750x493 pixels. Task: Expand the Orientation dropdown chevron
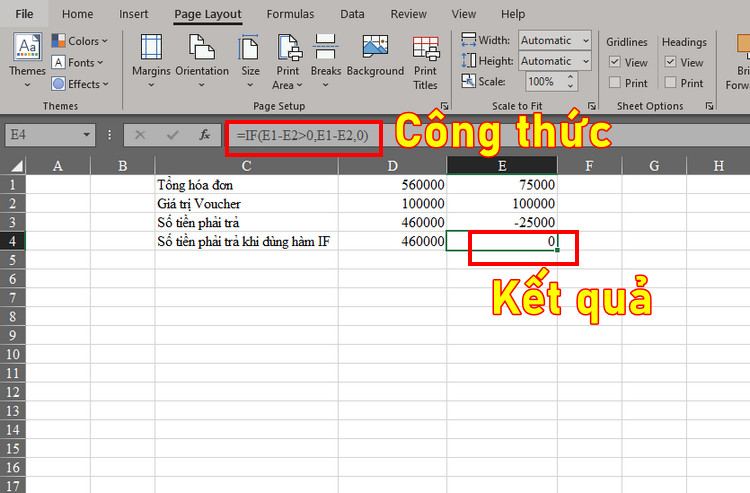click(202, 85)
